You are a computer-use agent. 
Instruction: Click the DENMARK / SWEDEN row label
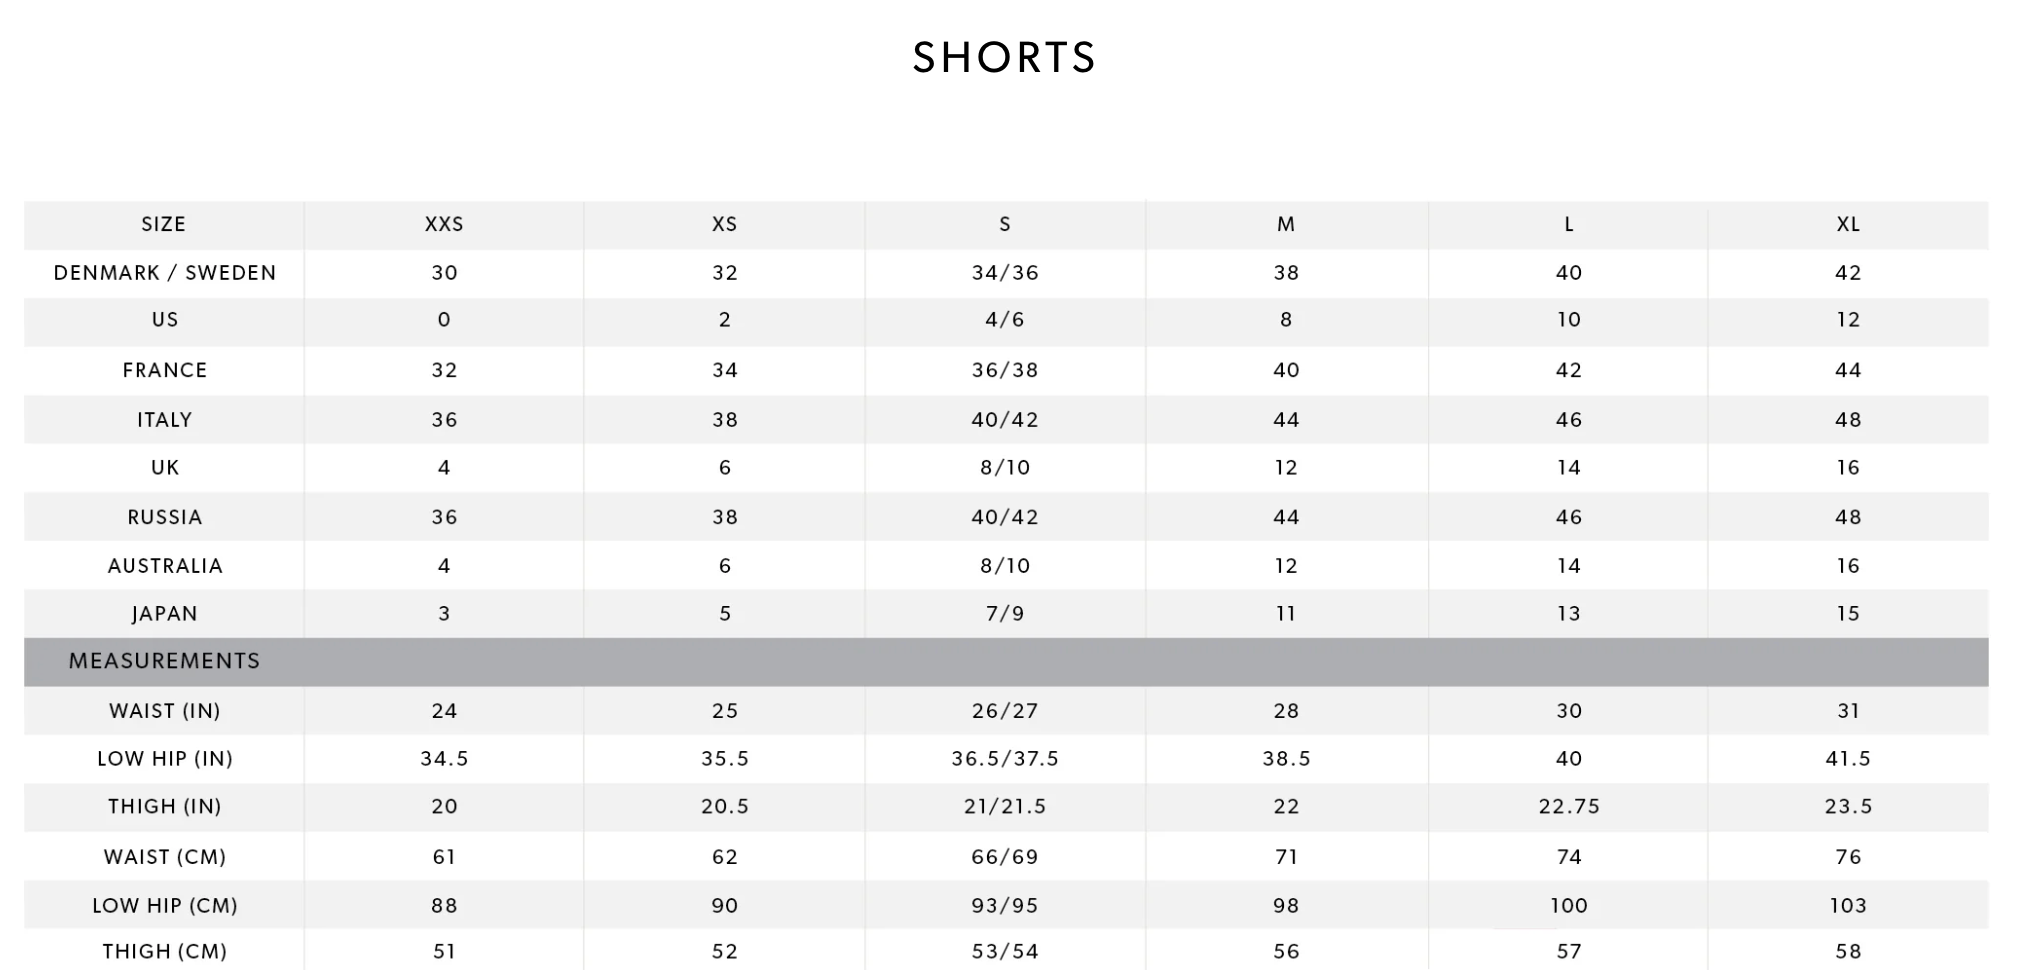(x=165, y=273)
